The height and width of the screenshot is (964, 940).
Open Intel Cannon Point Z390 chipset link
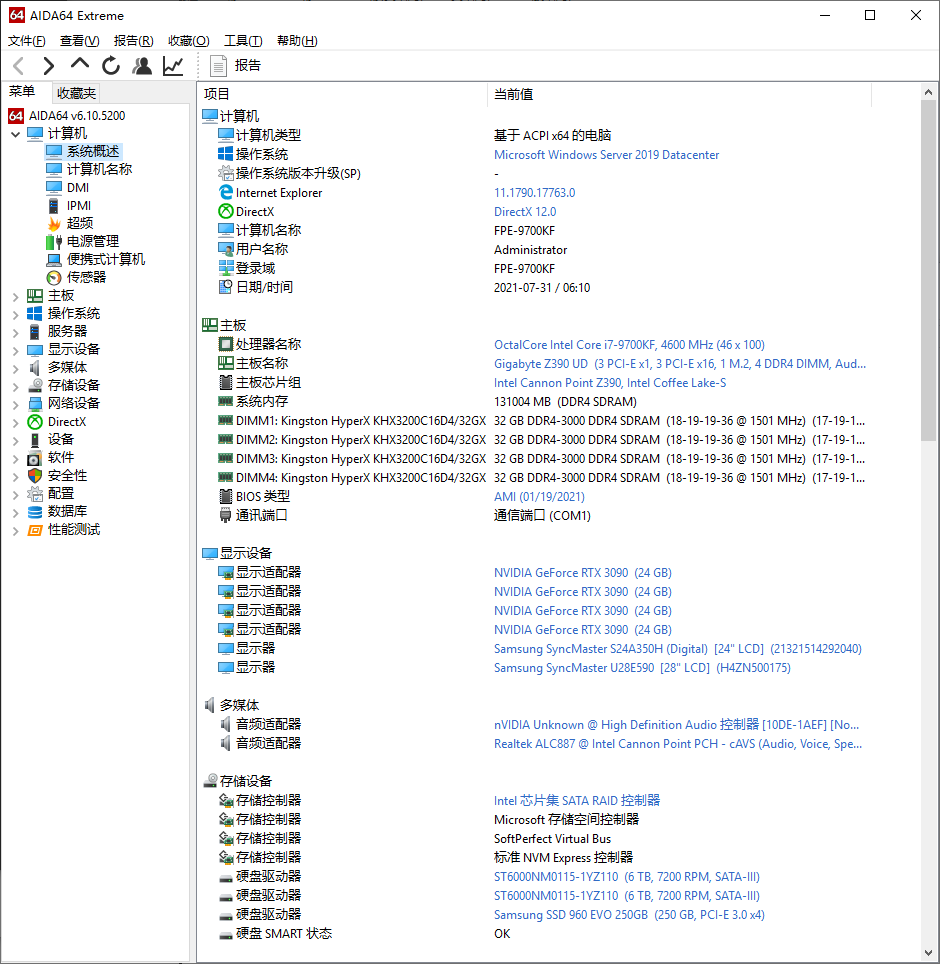[610, 383]
